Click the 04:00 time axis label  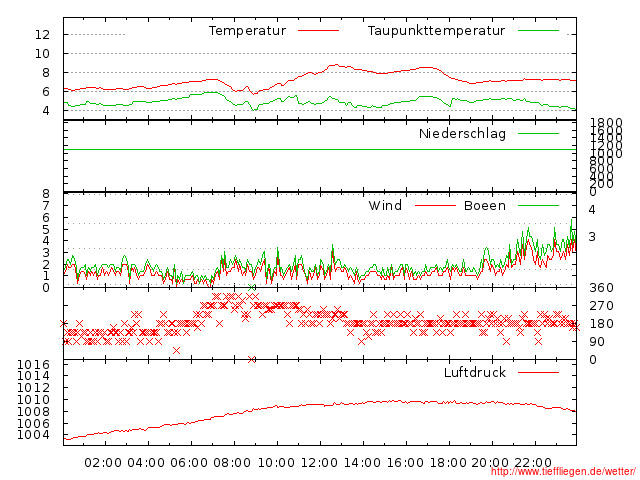[x=146, y=463]
